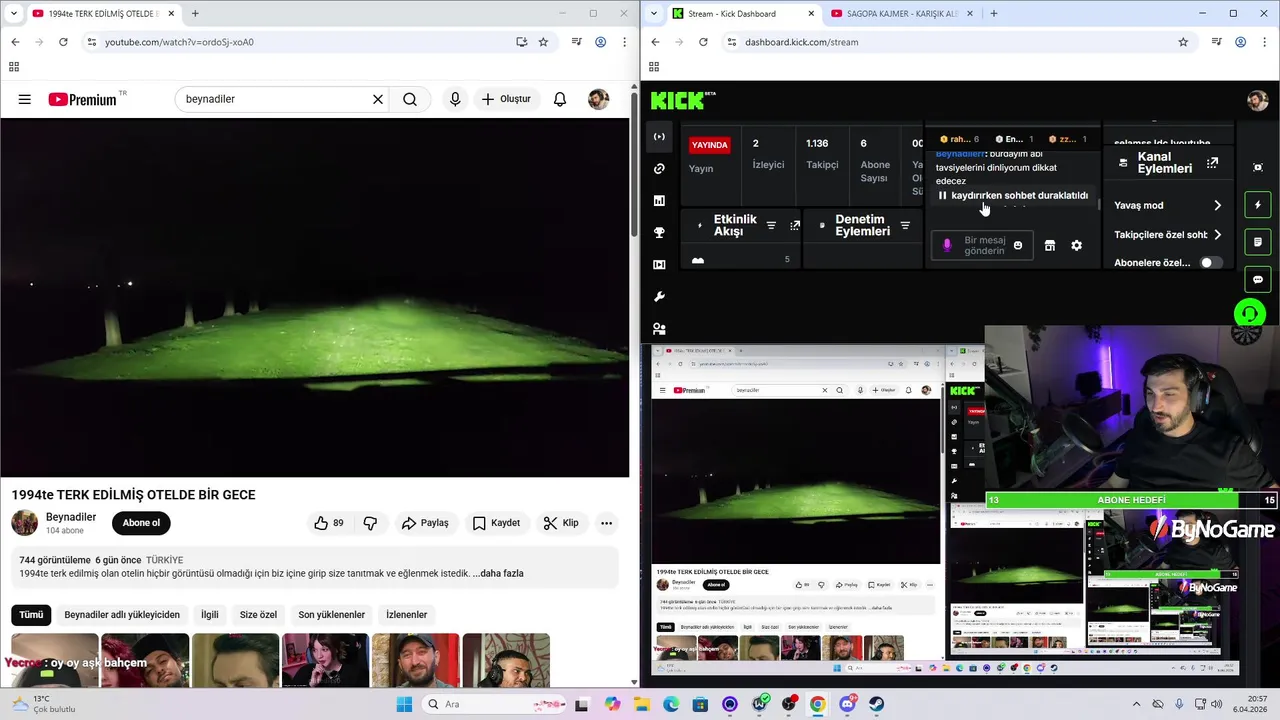Open wrench tools icon in Kick sidebar
Screen dimensions: 1280x720
click(659, 297)
